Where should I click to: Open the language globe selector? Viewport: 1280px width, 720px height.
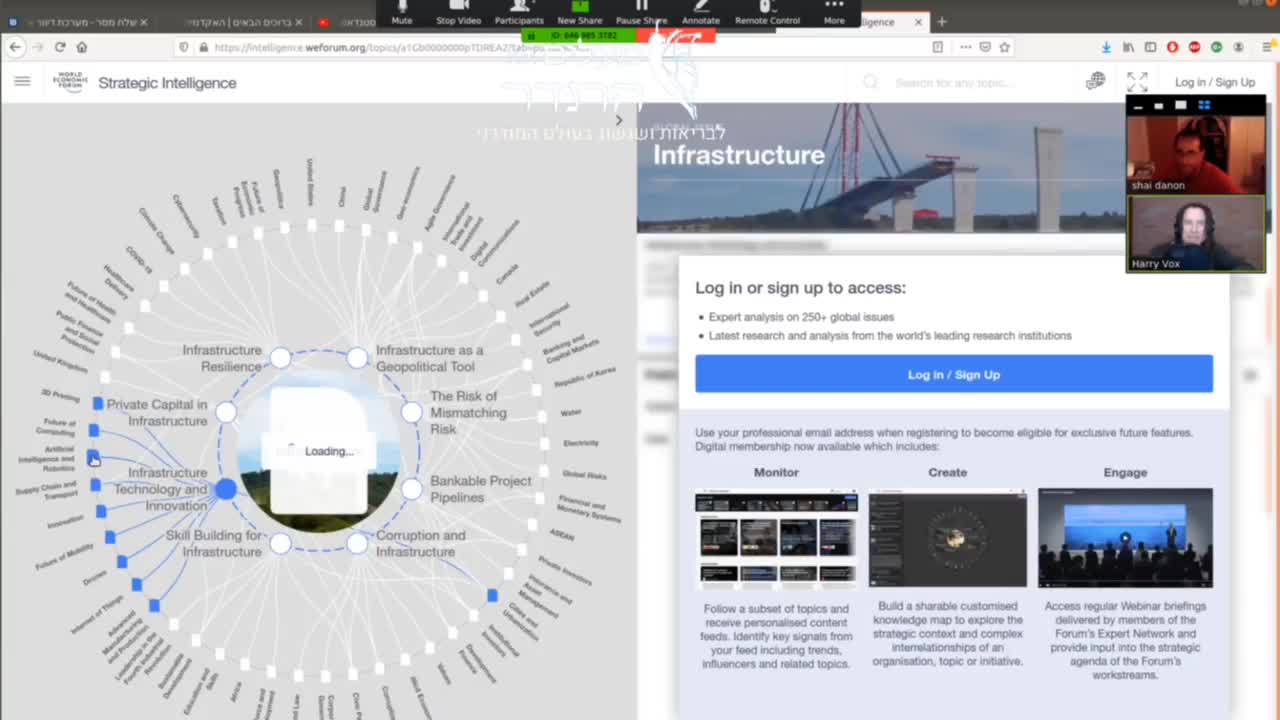pos(1096,81)
